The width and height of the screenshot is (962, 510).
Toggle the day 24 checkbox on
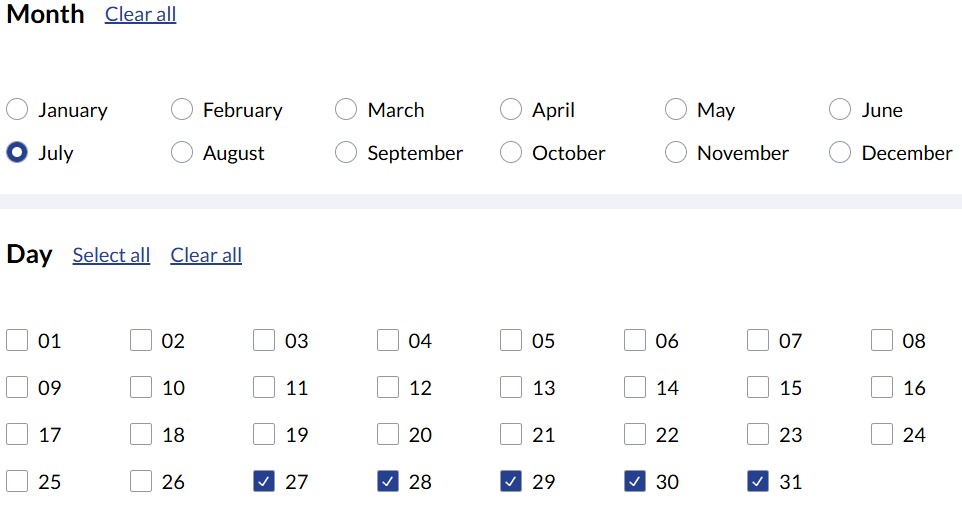(881, 435)
